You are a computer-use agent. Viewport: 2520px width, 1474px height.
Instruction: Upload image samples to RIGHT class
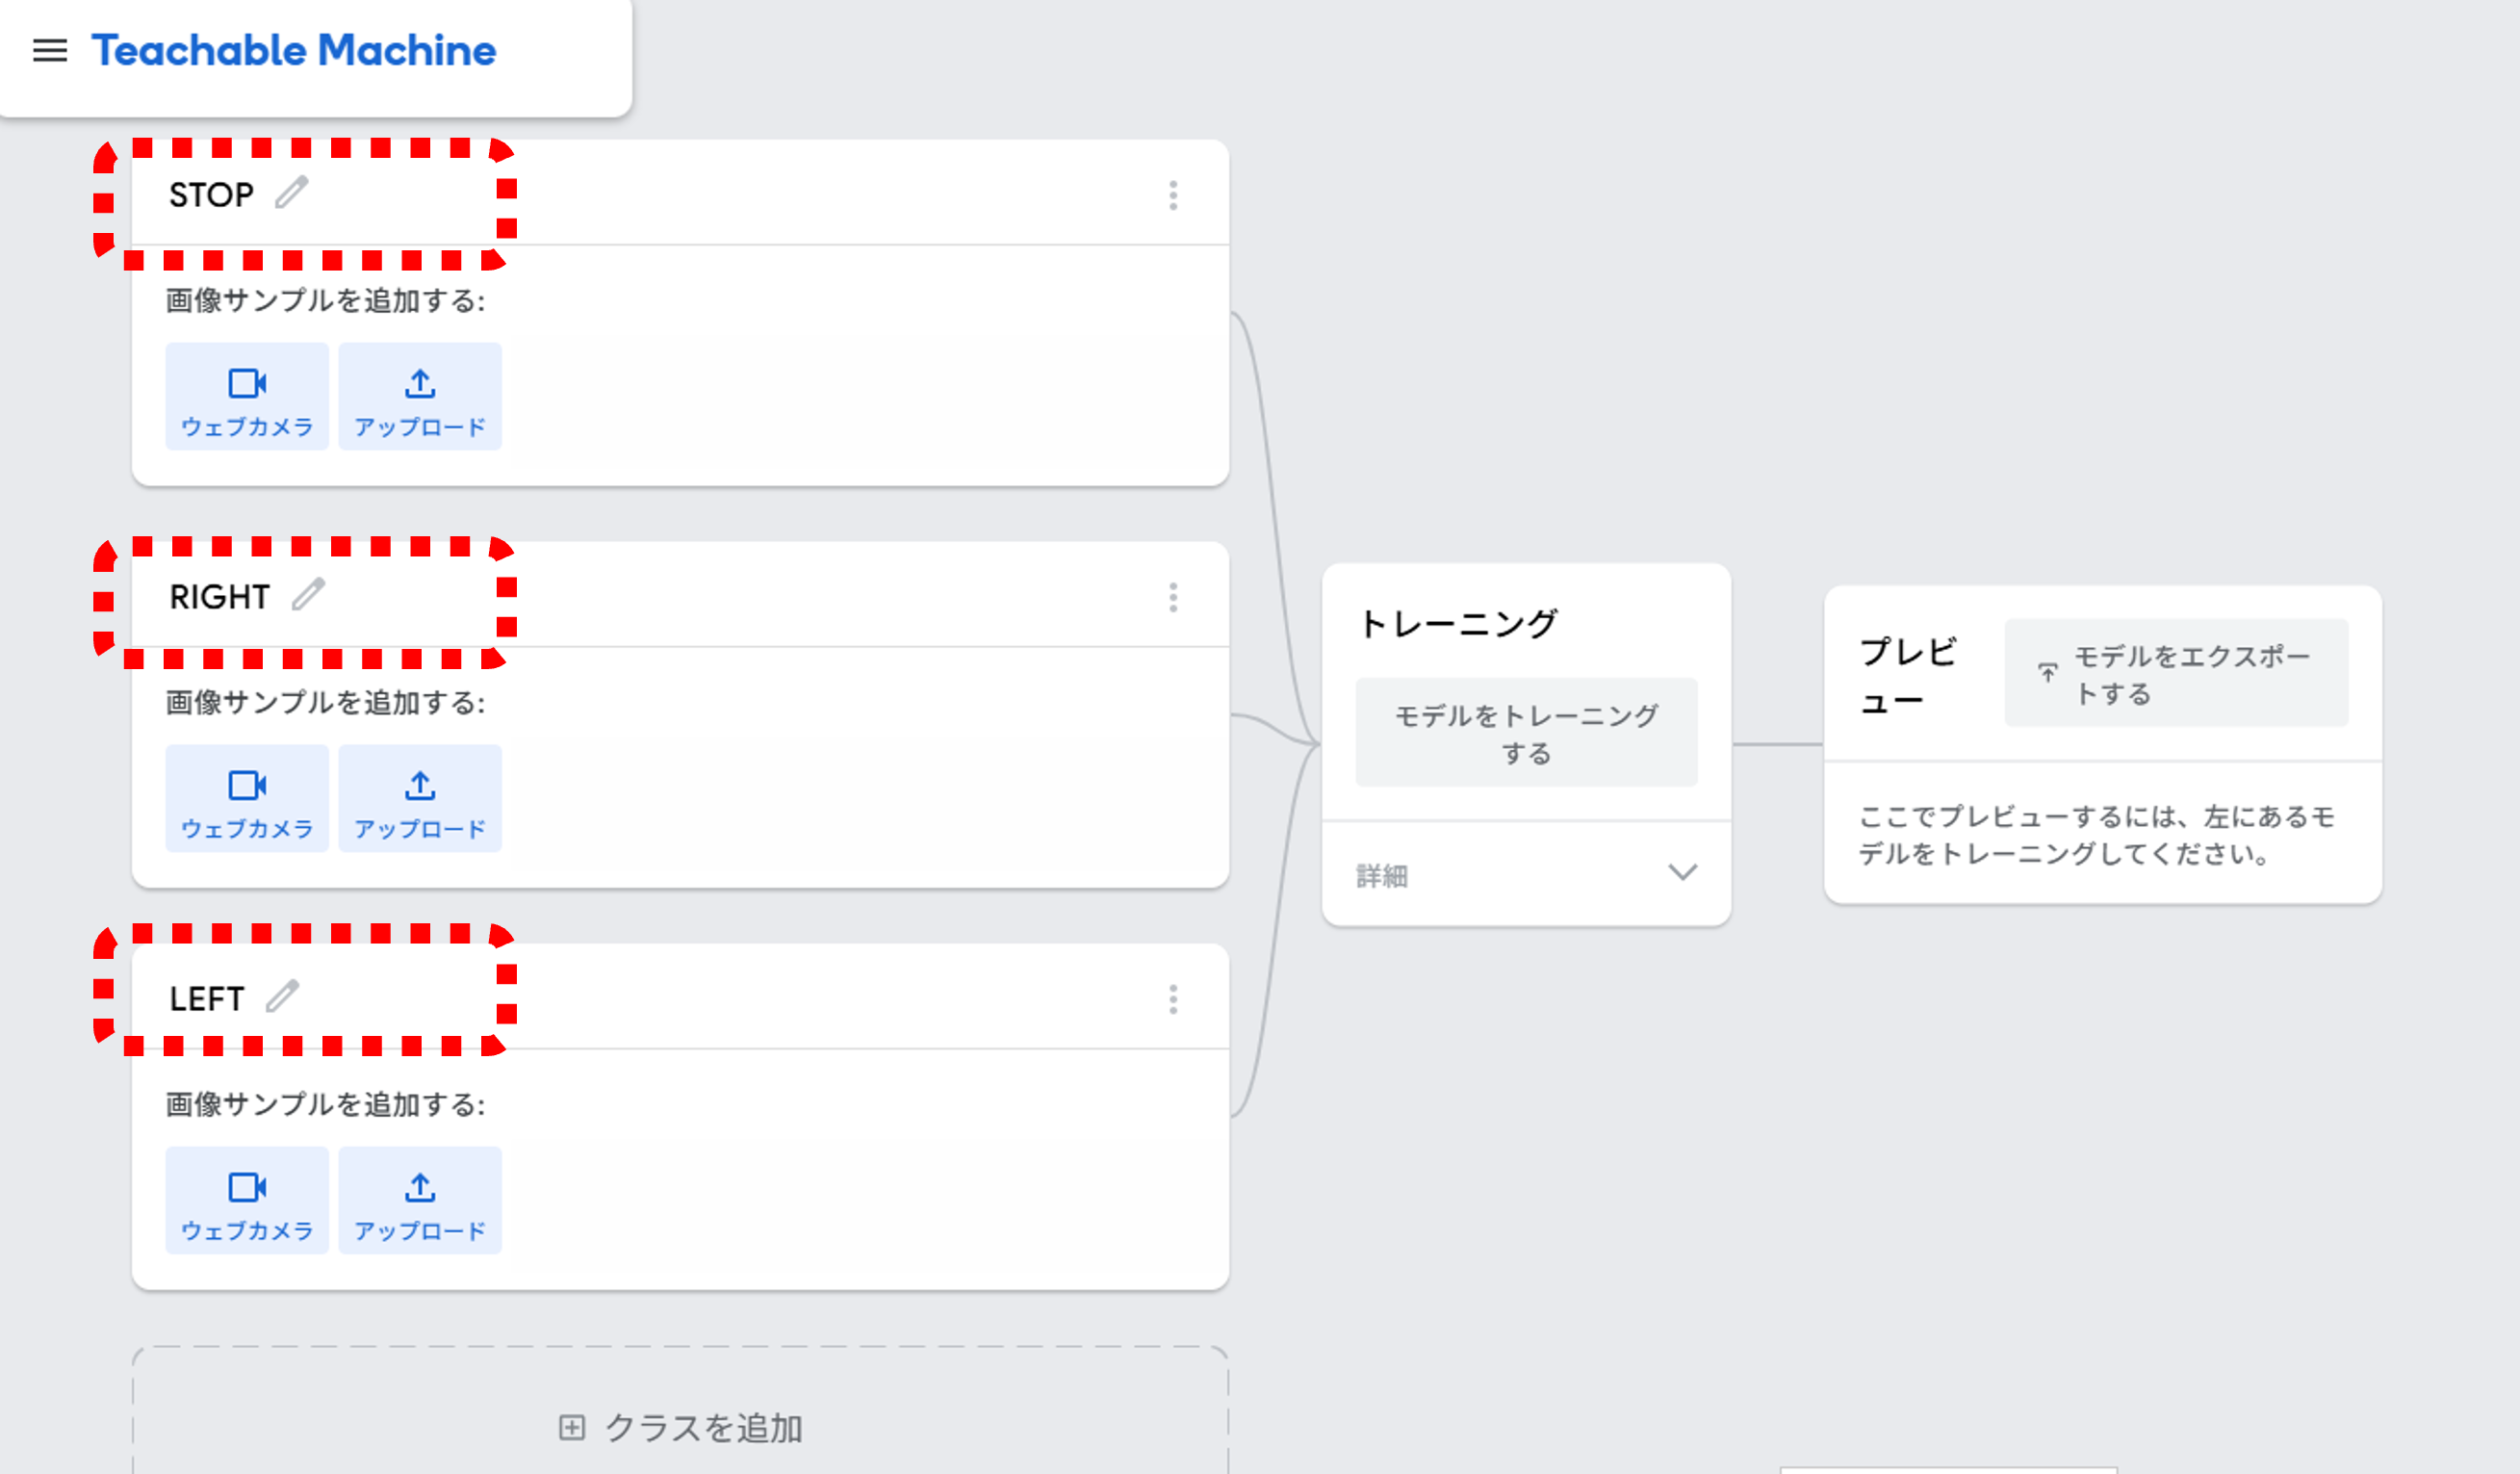(x=420, y=799)
